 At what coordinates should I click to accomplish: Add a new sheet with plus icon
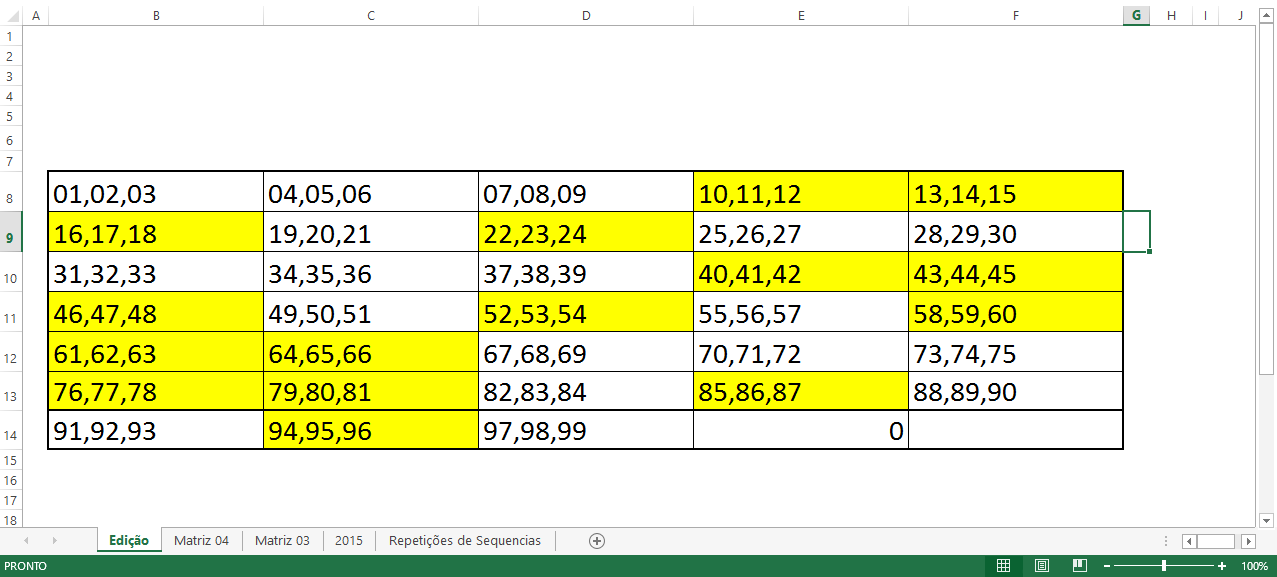coord(597,540)
